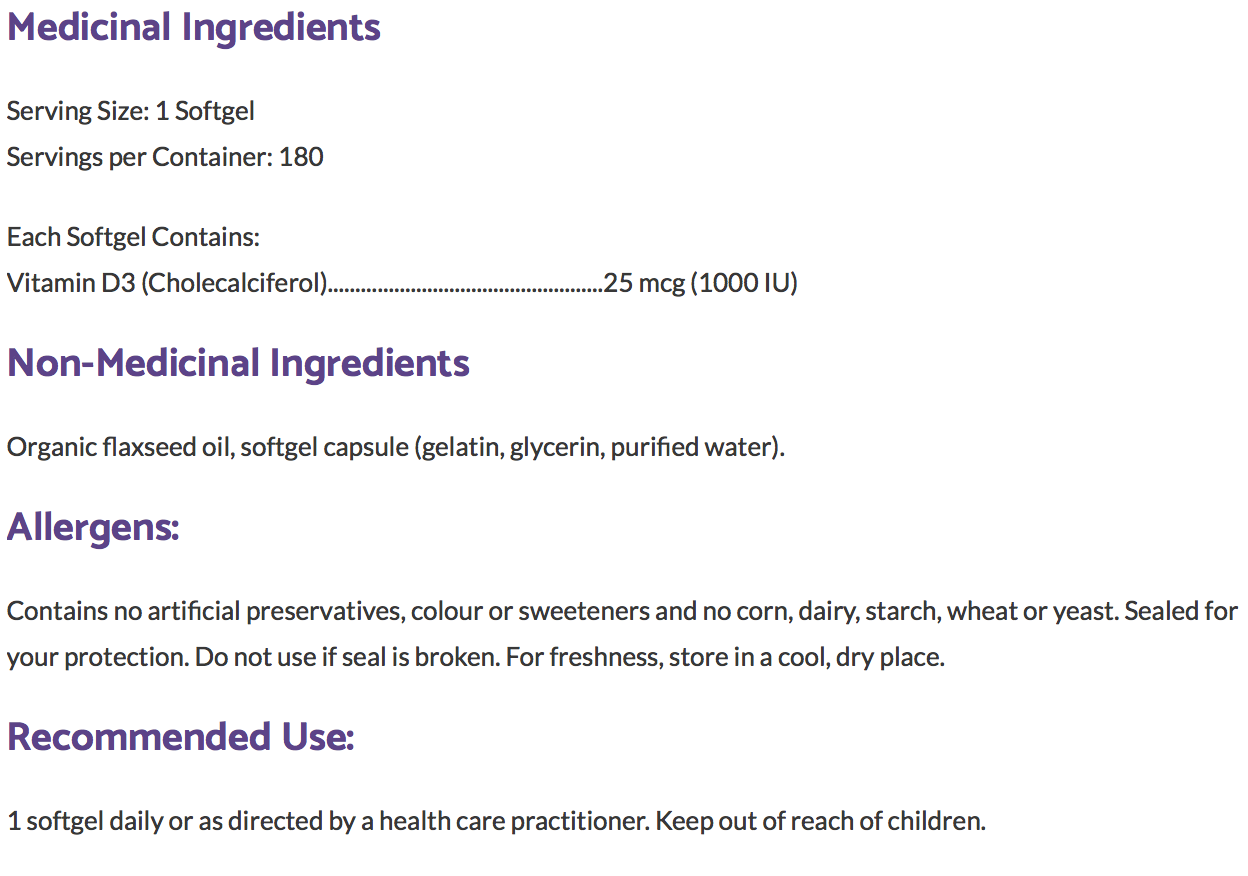Click the Serving Size: 1 Softgel line
The height and width of the screenshot is (876, 1248).
(131, 111)
